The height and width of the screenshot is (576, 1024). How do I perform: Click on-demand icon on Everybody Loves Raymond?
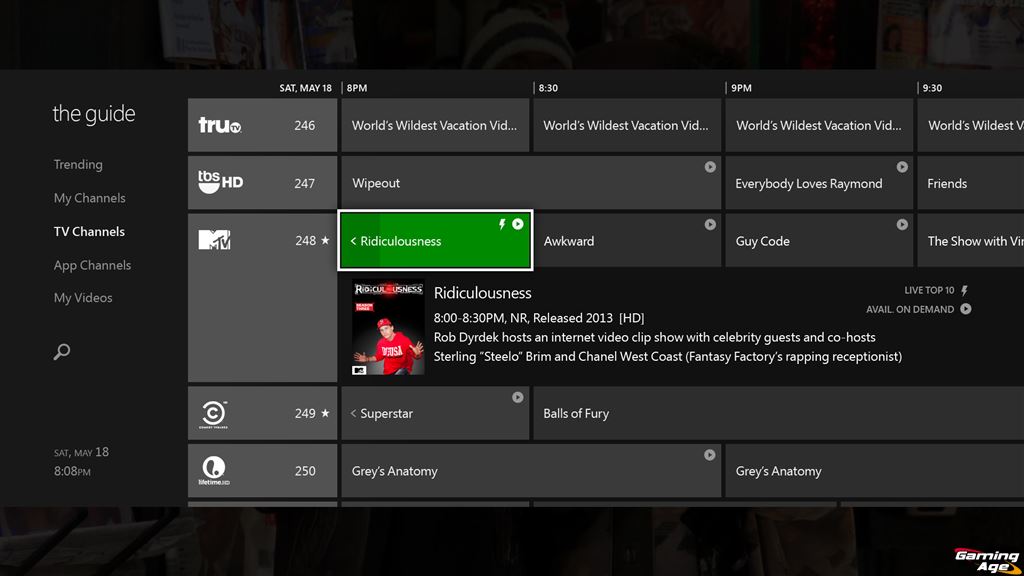(902, 167)
